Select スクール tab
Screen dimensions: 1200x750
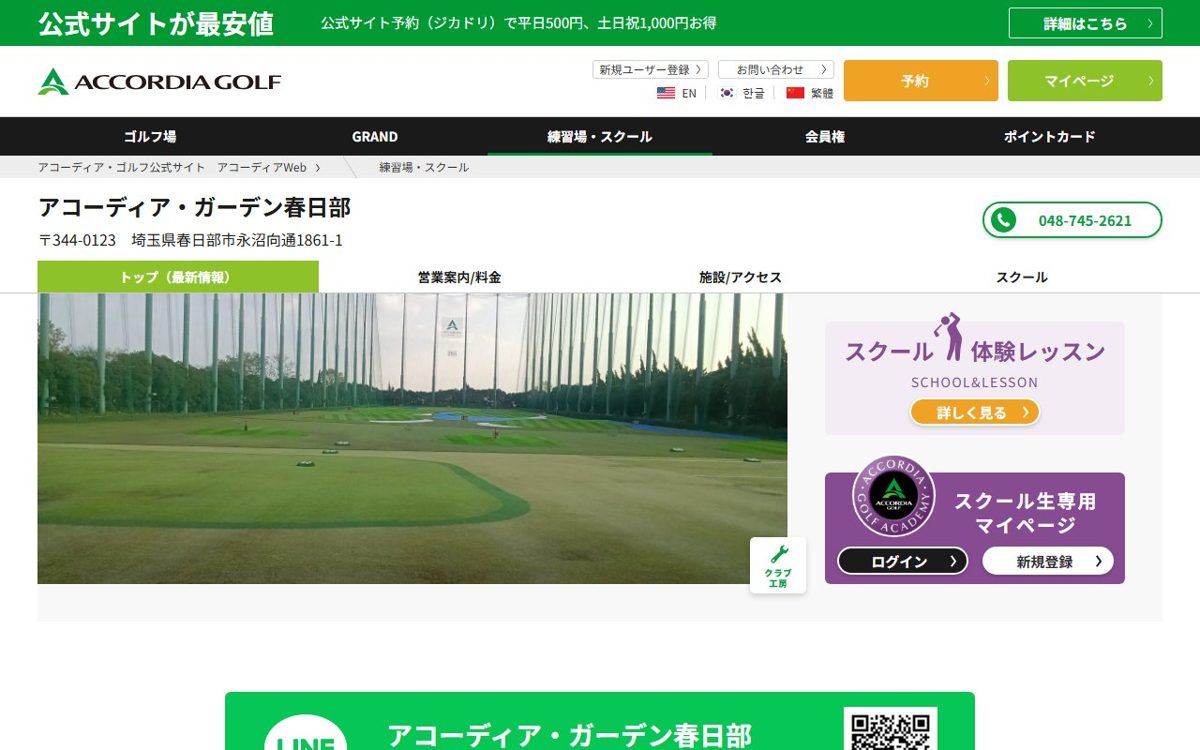point(1021,277)
